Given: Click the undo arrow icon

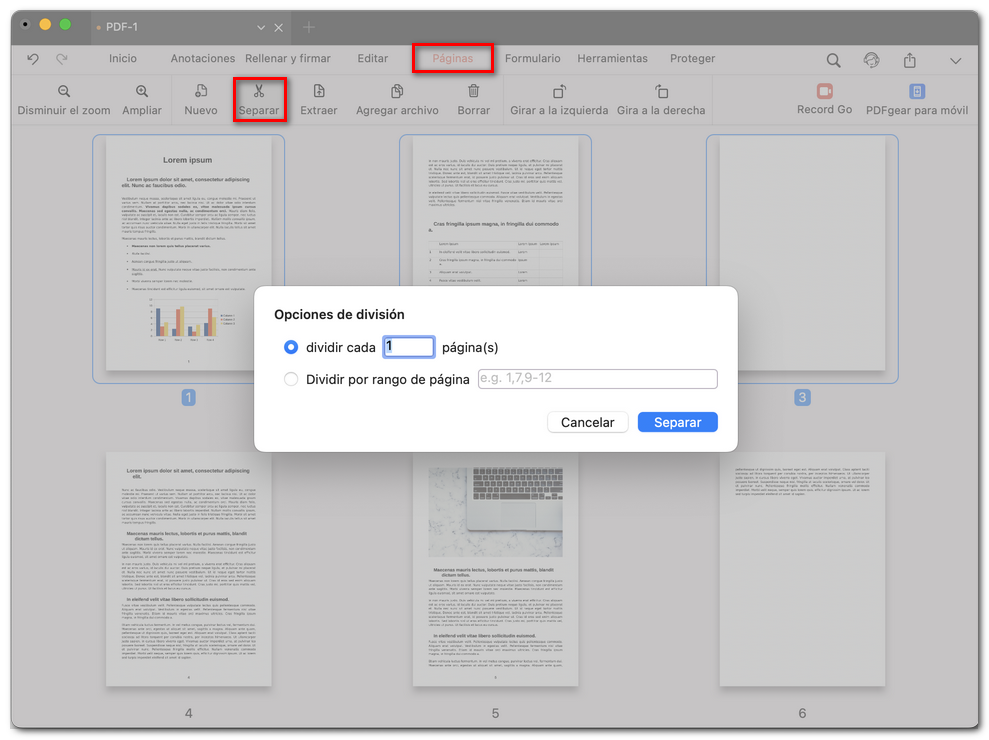Looking at the screenshot, I should (31, 59).
